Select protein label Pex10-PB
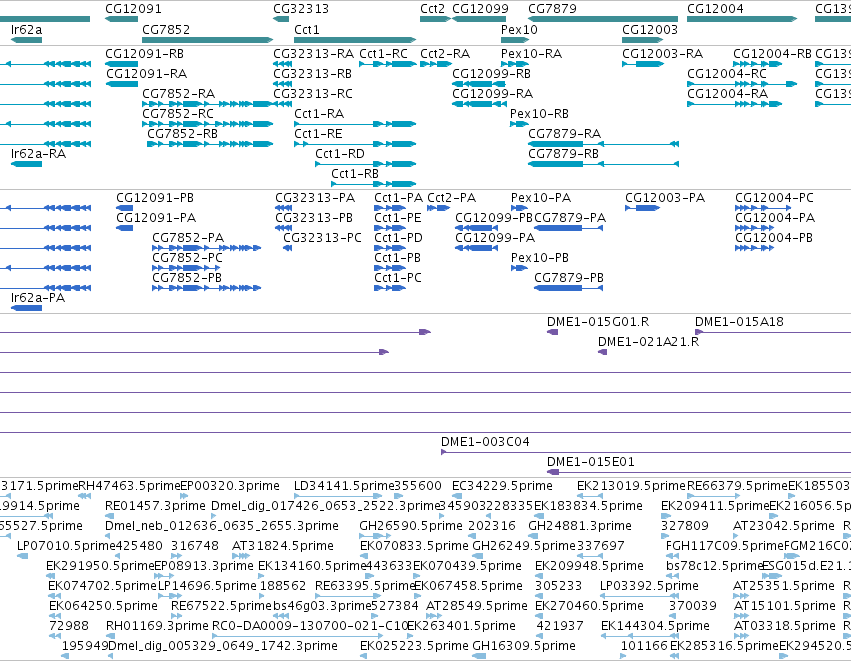The width and height of the screenshot is (851, 661). pos(539,258)
